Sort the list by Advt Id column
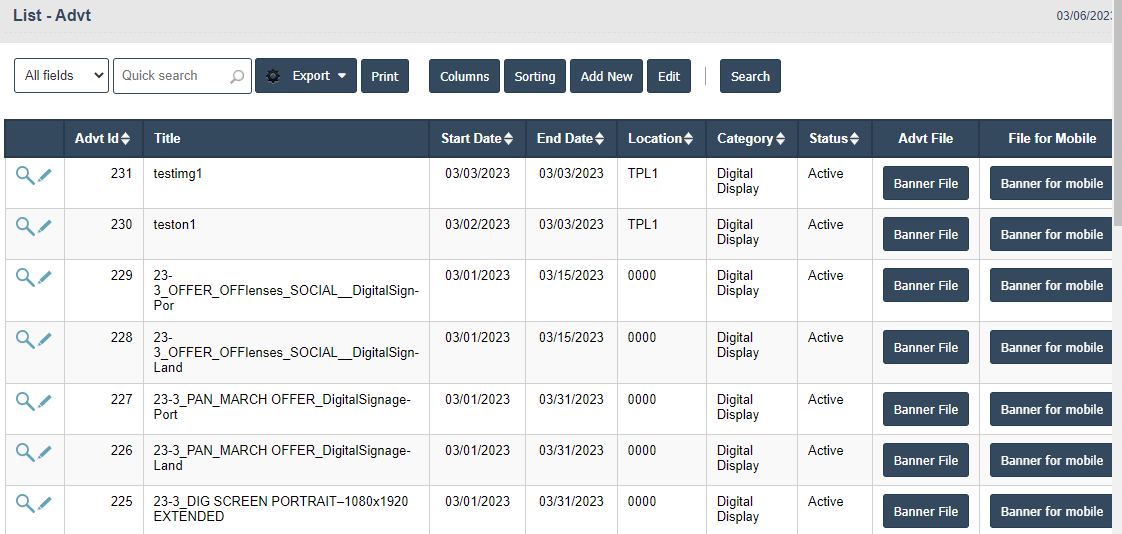The width and height of the screenshot is (1122, 534). click(x=103, y=139)
